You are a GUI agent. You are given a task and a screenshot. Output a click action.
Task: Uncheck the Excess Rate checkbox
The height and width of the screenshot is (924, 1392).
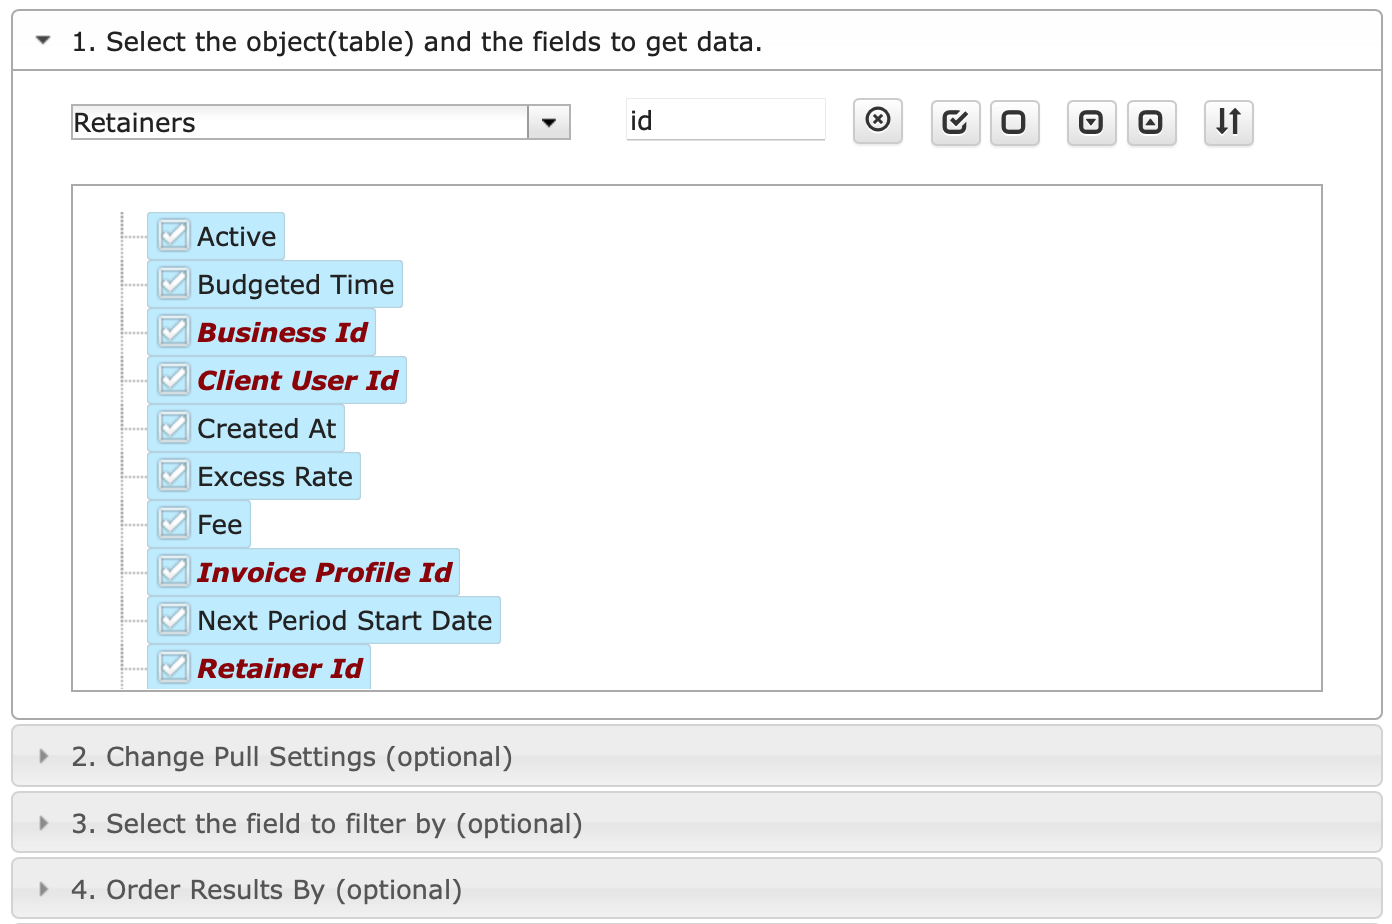coord(174,476)
